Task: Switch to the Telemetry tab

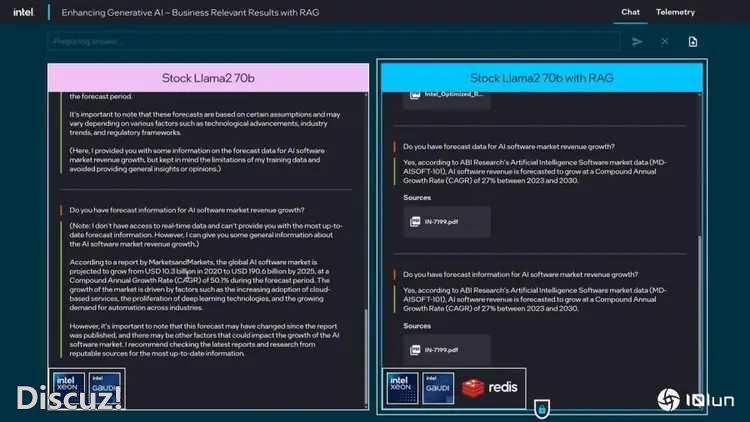Action: click(x=675, y=13)
